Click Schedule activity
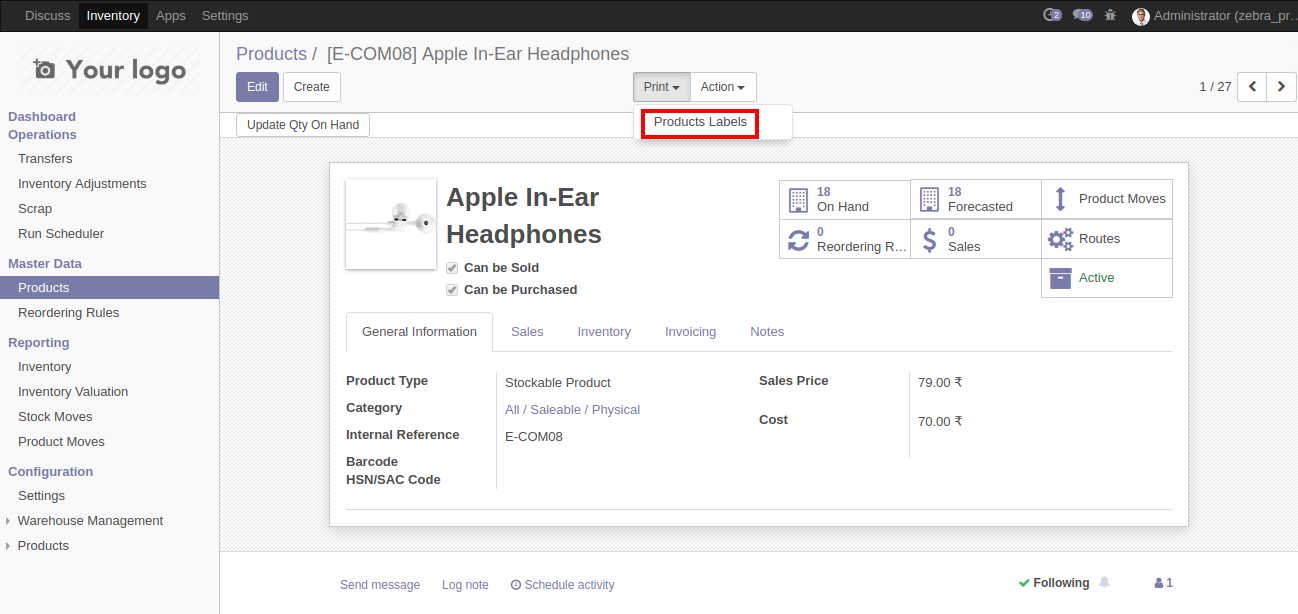The height and width of the screenshot is (614, 1298). pos(562,585)
